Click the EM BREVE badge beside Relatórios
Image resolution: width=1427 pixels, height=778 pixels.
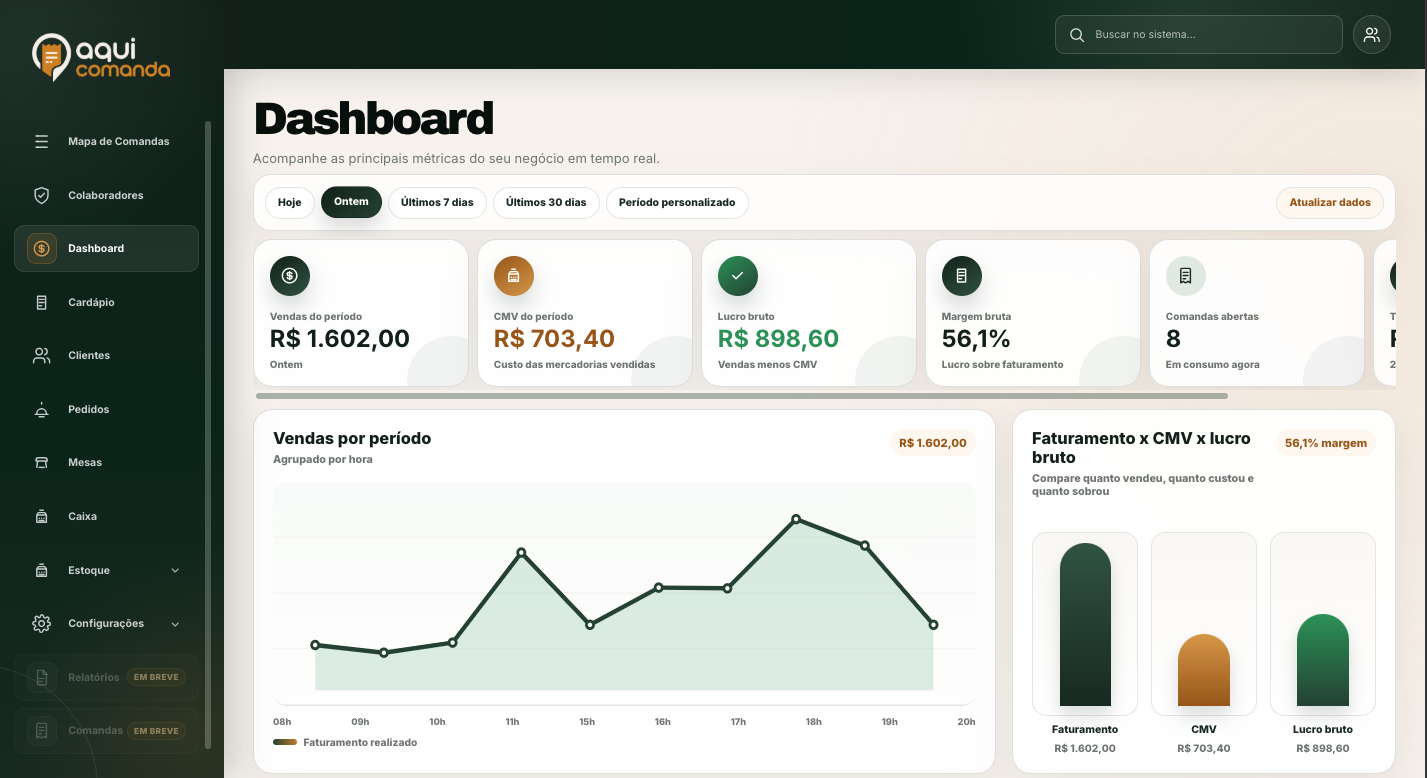coord(156,677)
